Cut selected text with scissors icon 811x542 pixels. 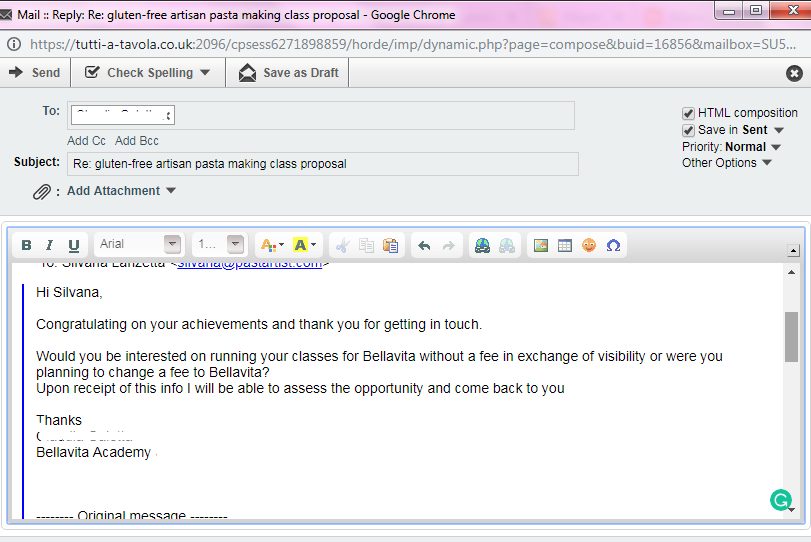coord(342,245)
